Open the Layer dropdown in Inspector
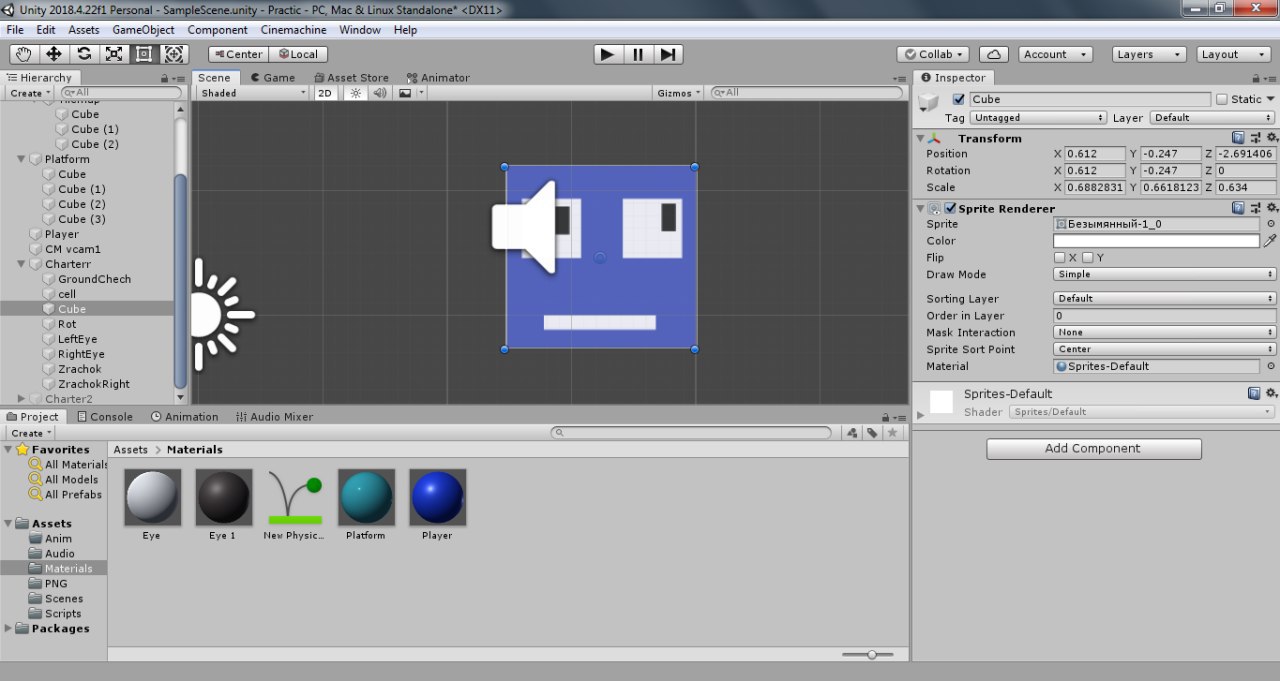The height and width of the screenshot is (681, 1280). pos(1213,117)
